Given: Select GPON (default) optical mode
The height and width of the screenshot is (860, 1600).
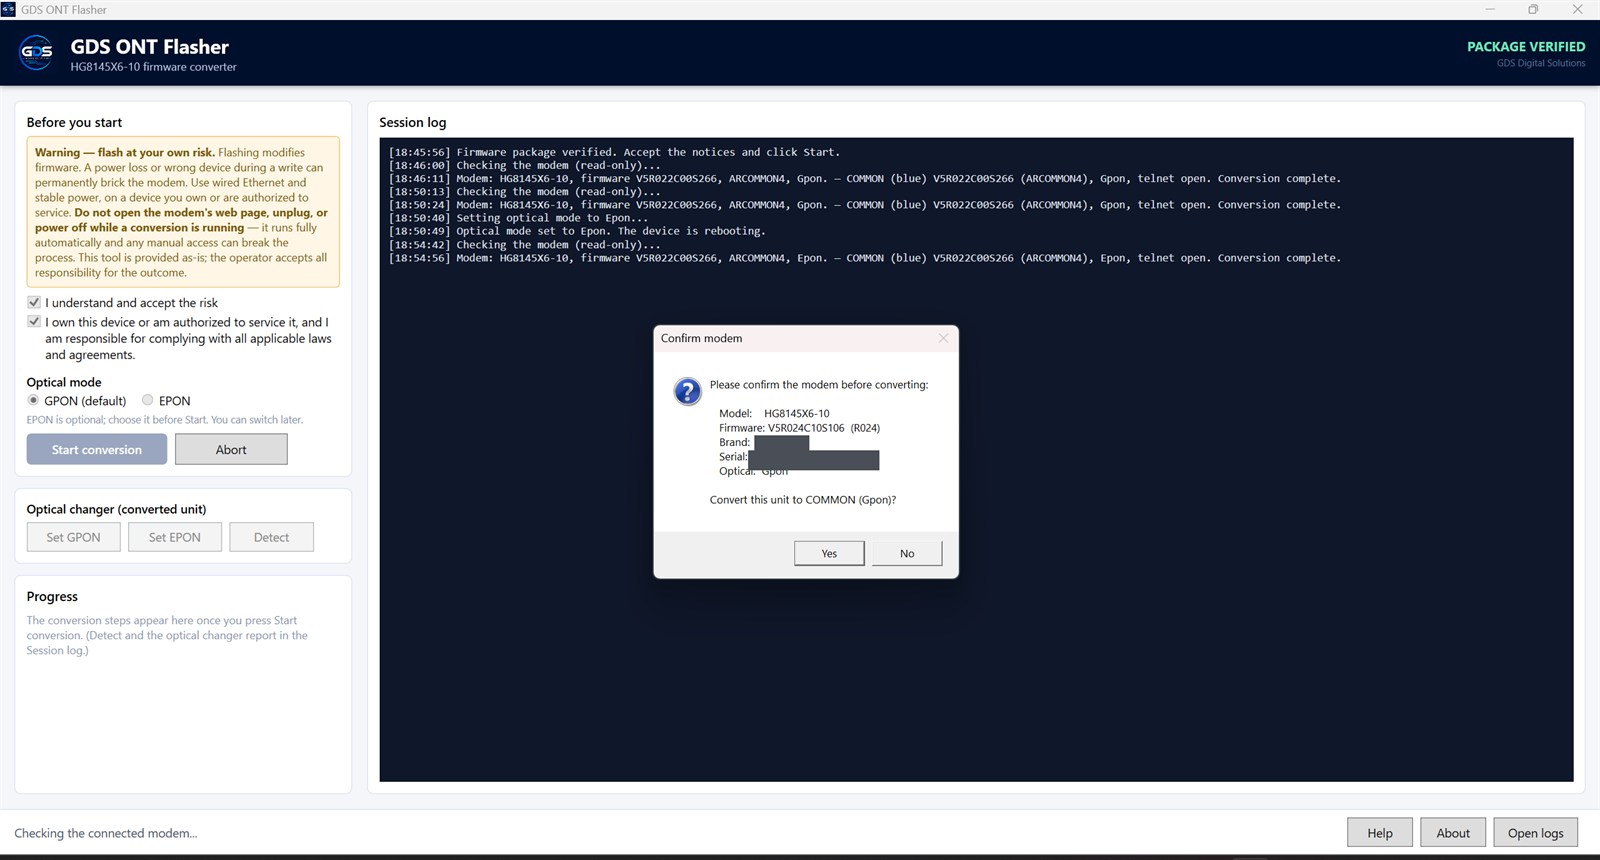Looking at the screenshot, I should [34, 400].
